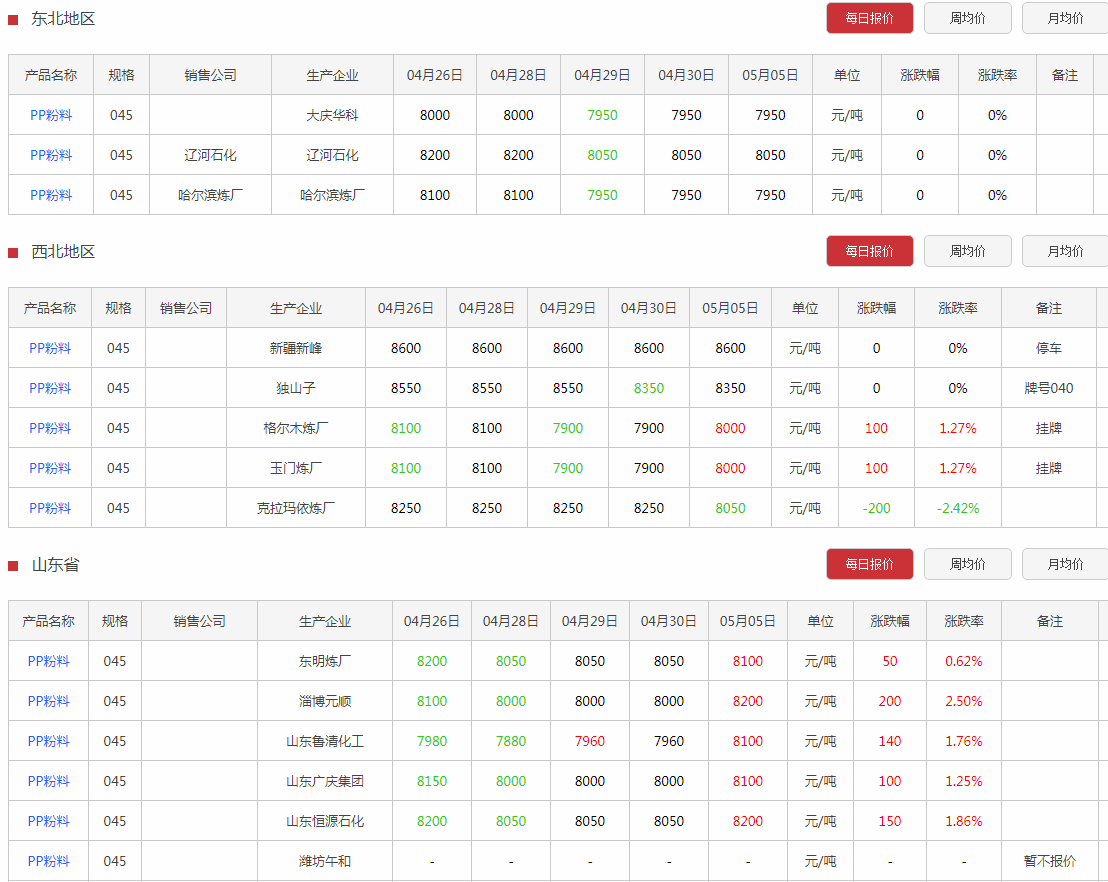Click the -2.42% value for 克拉玛依炼厂
The height and width of the screenshot is (882, 1108).
pos(957,508)
